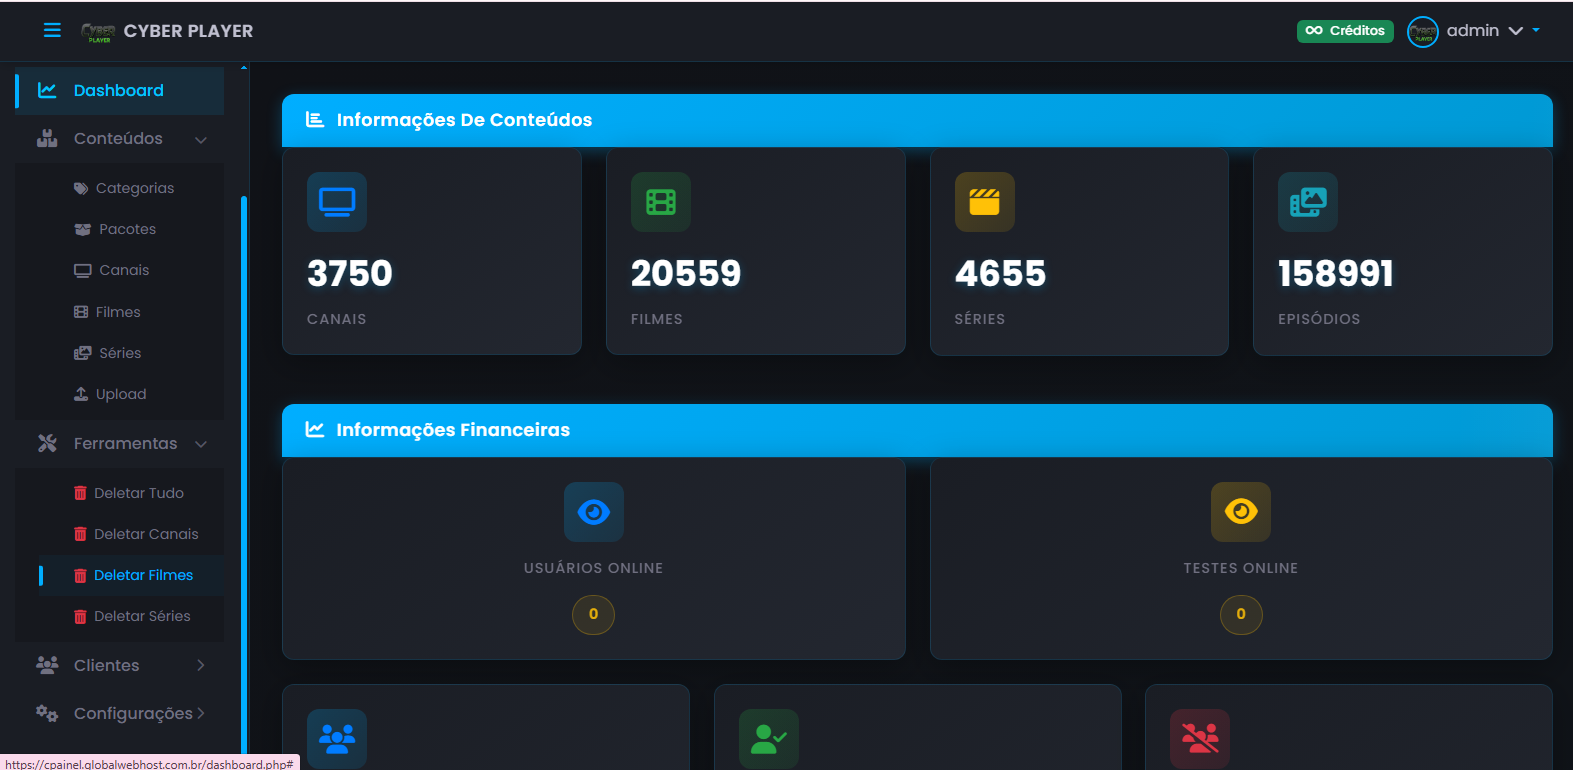Click the Usuários Online count badge
This screenshot has width=1573, height=770.
click(593, 614)
